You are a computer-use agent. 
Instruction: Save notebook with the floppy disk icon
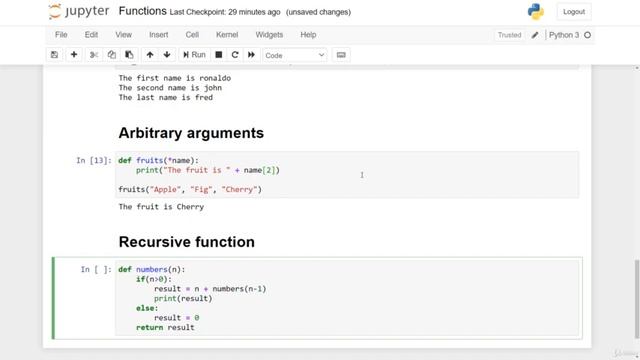[x=54, y=55]
